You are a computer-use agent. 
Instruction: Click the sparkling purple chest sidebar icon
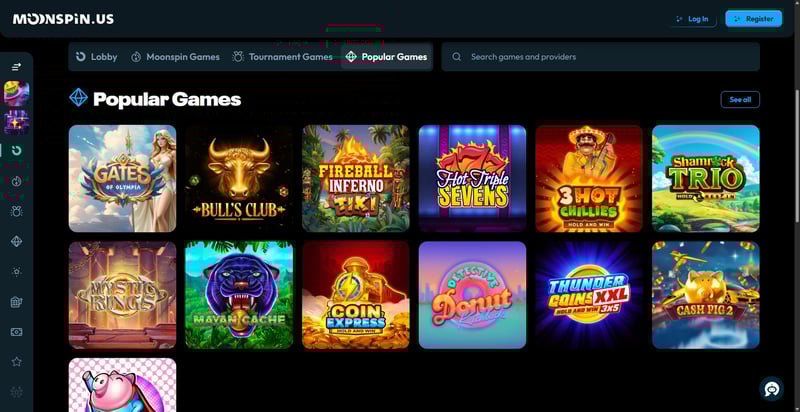(x=16, y=122)
